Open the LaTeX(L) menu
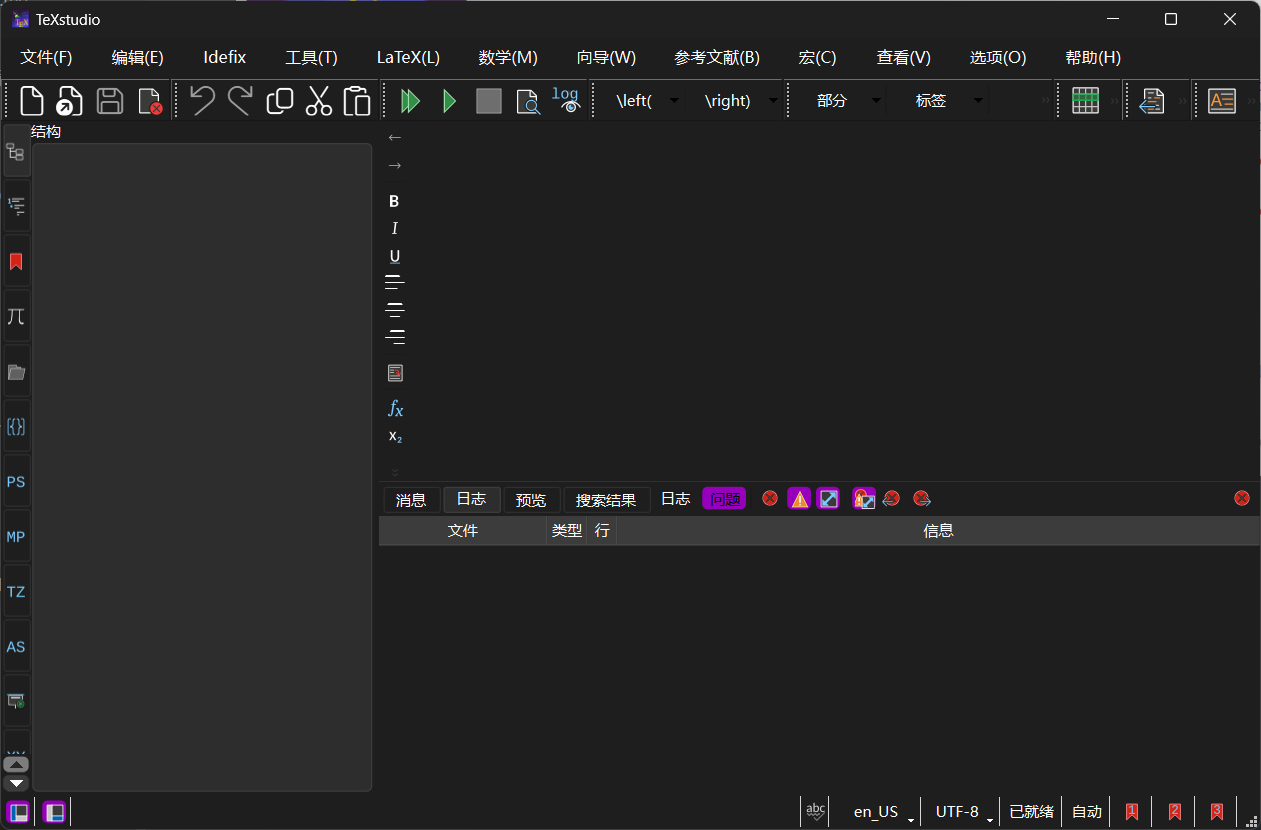 pos(408,58)
